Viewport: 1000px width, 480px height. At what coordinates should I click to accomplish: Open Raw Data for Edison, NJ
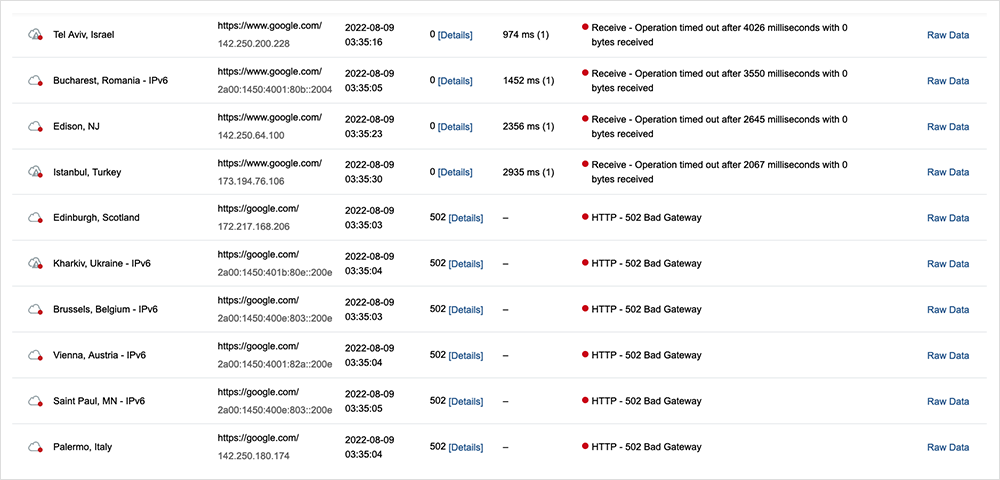tap(947, 127)
